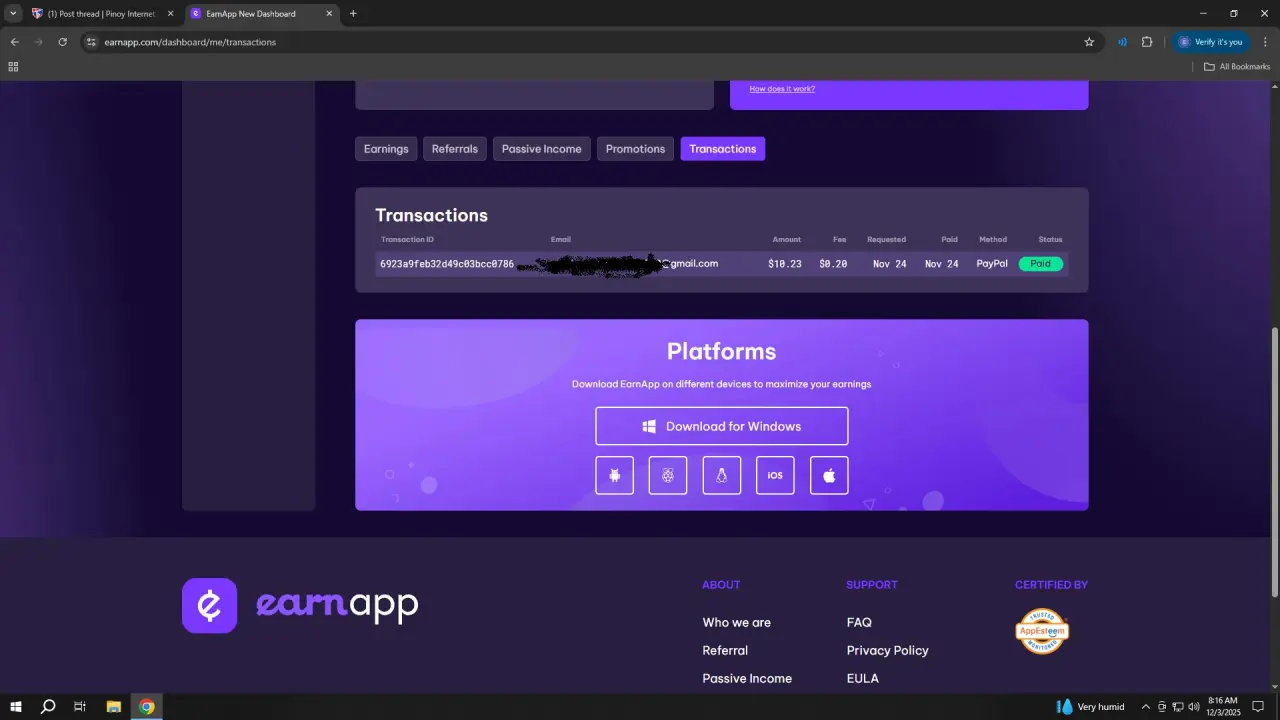The height and width of the screenshot is (720, 1280).
Task: Open the AppEsteem certification badge
Action: [x=1042, y=631]
